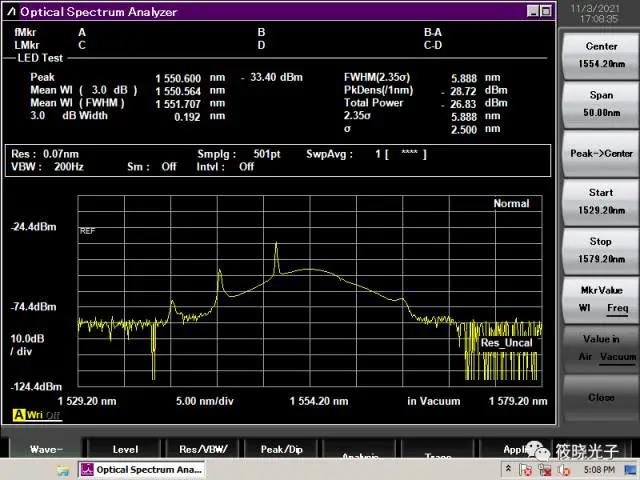Switch to the Level tab
The width and height of the screenshot is (640, 480).
(125, 450)
